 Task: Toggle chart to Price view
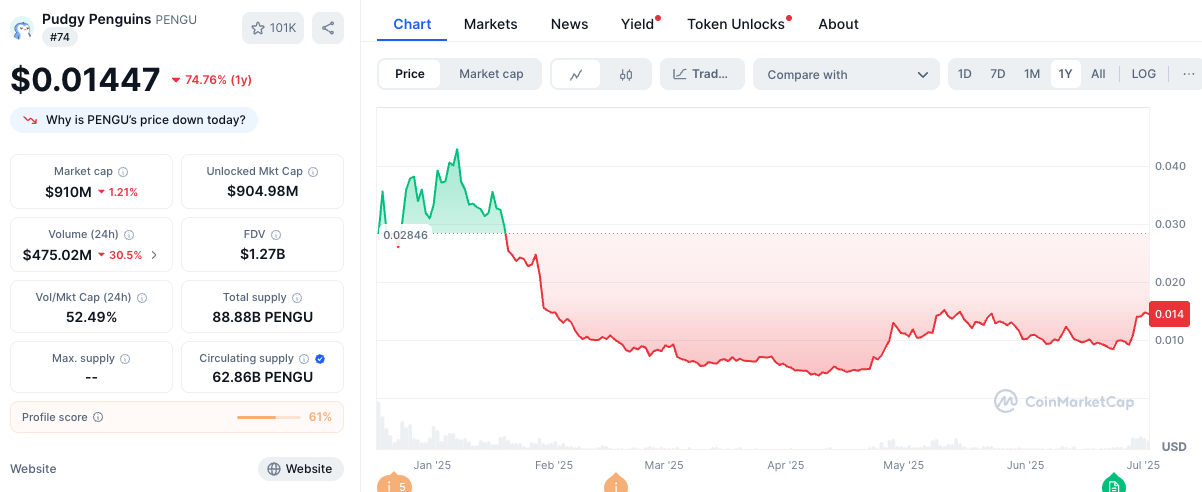tap(410, 74)
